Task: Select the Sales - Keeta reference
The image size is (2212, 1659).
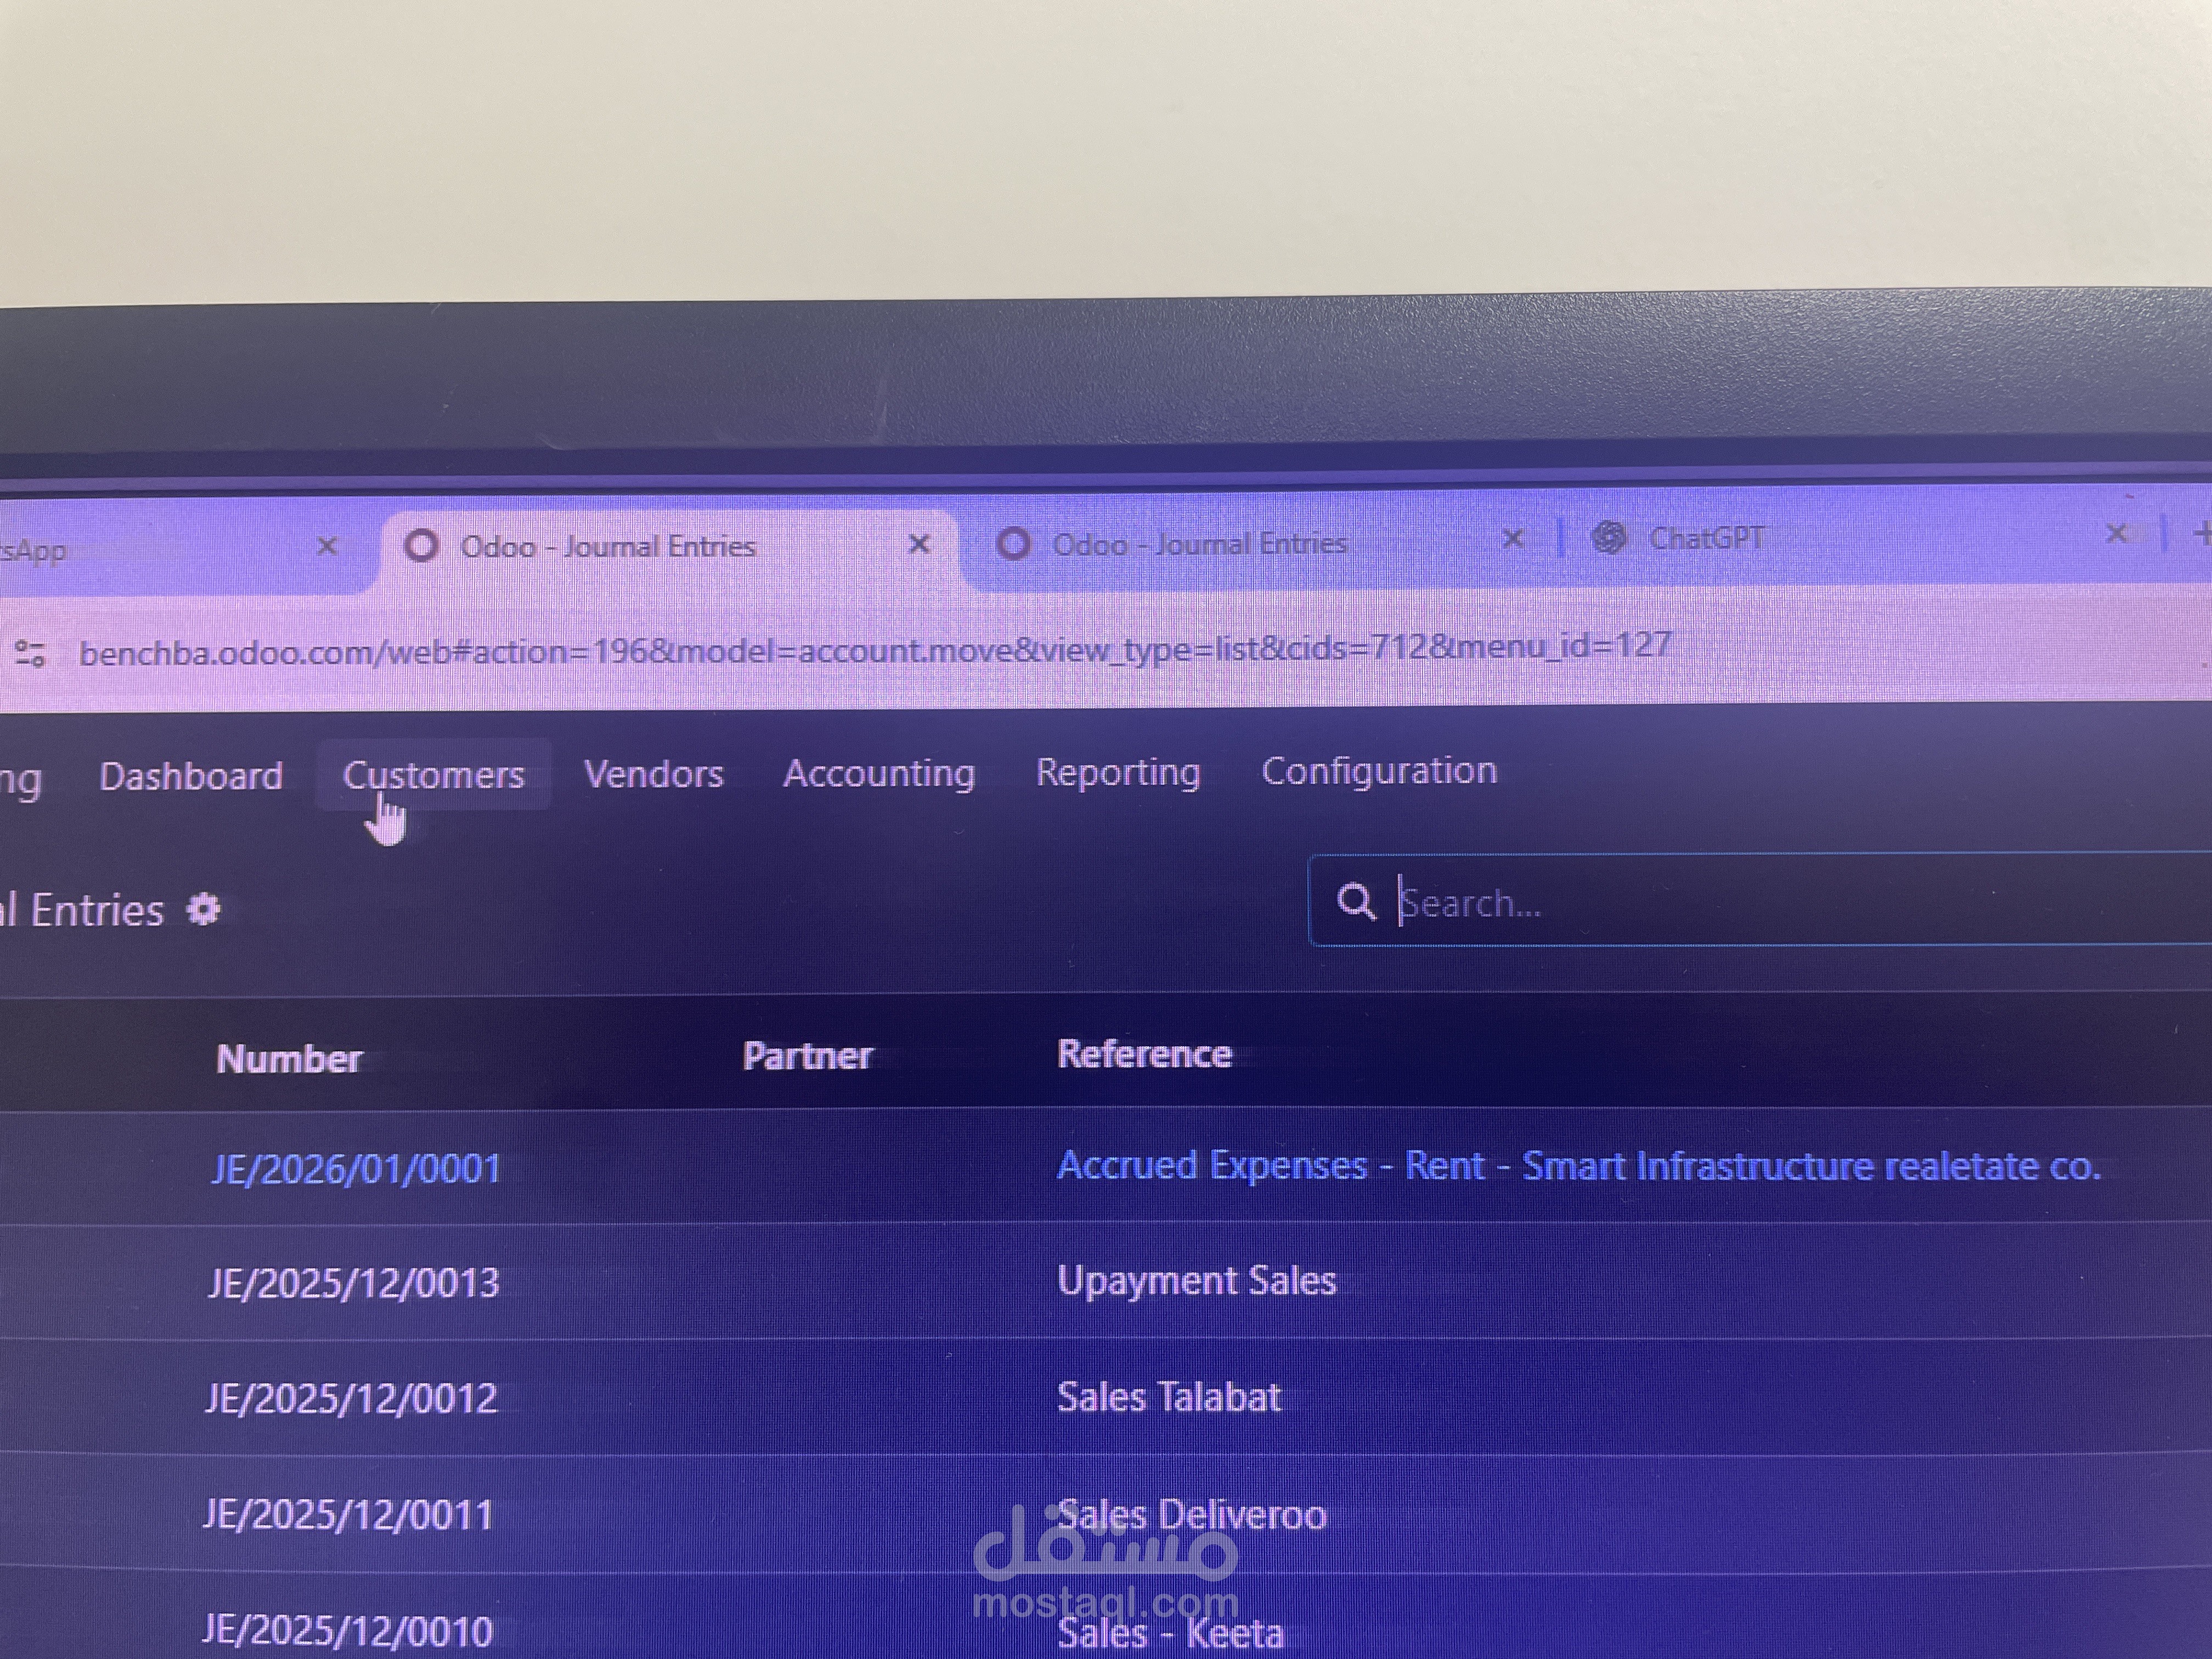Action: pos(1170,1634)
